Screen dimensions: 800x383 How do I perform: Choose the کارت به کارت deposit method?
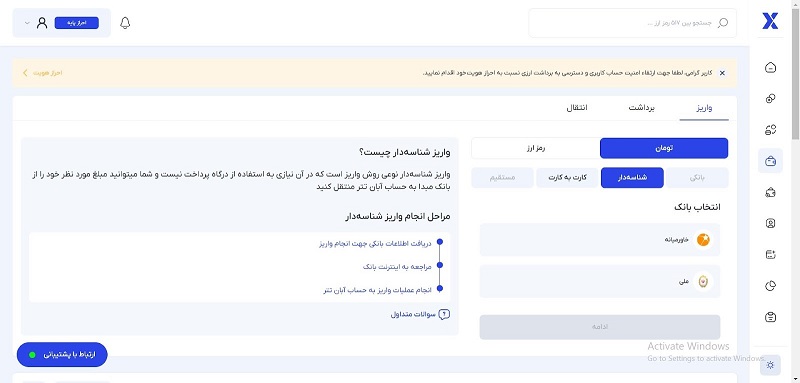click(567, 177)
